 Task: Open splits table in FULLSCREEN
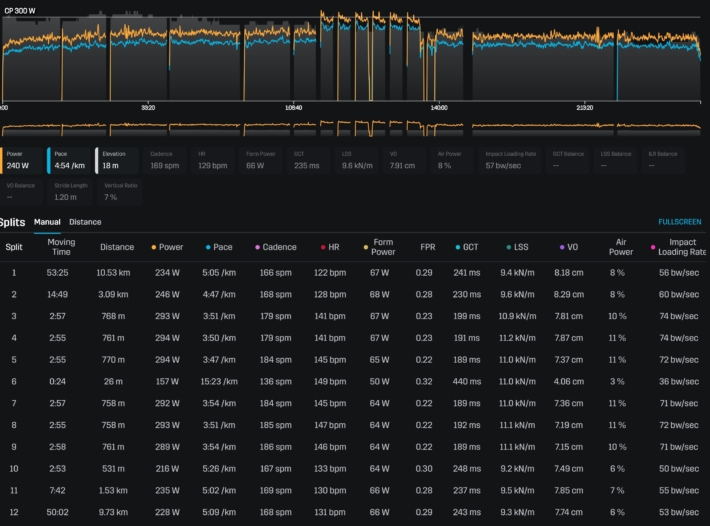point(679,222)
